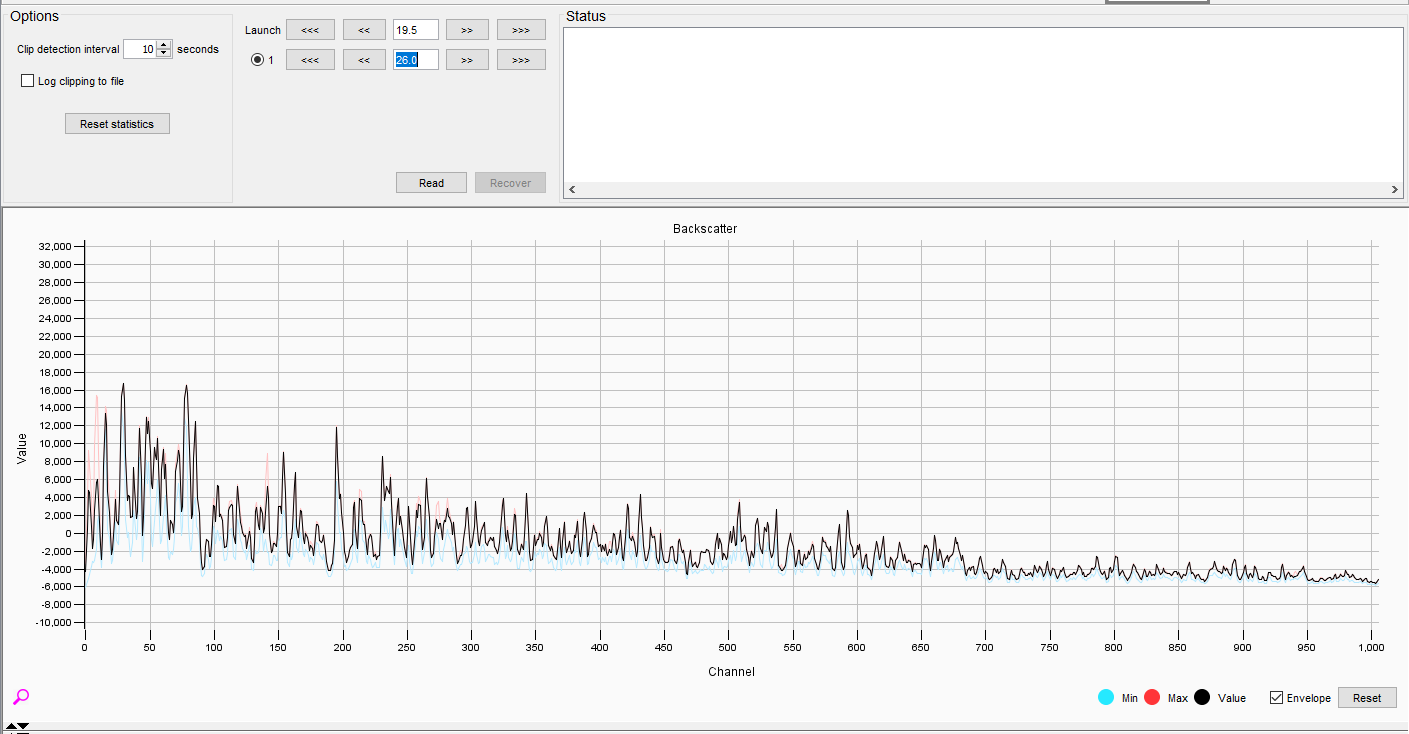Click Launch row small increment >> button
Viewport: 1409px width, 734px height.
pos(467,30)
